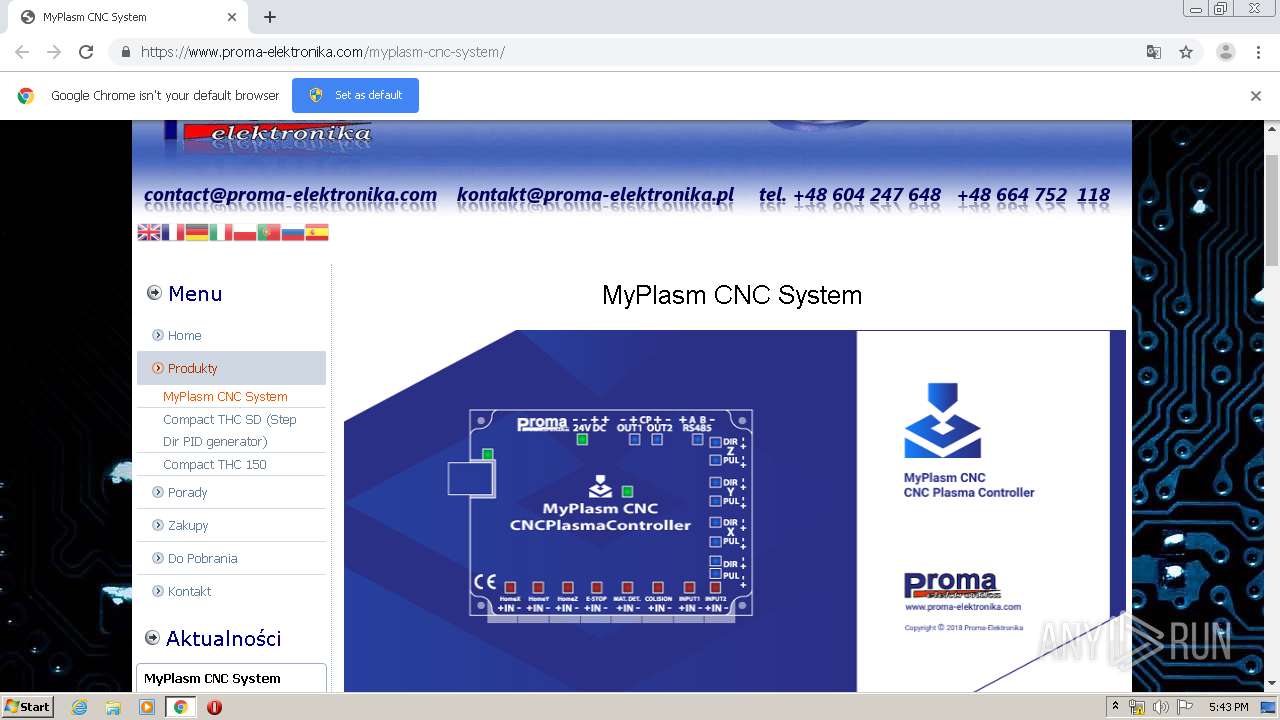
Task: Select the Chrome taskbar button
Action: pyautogui.click(x=180, y=707)
